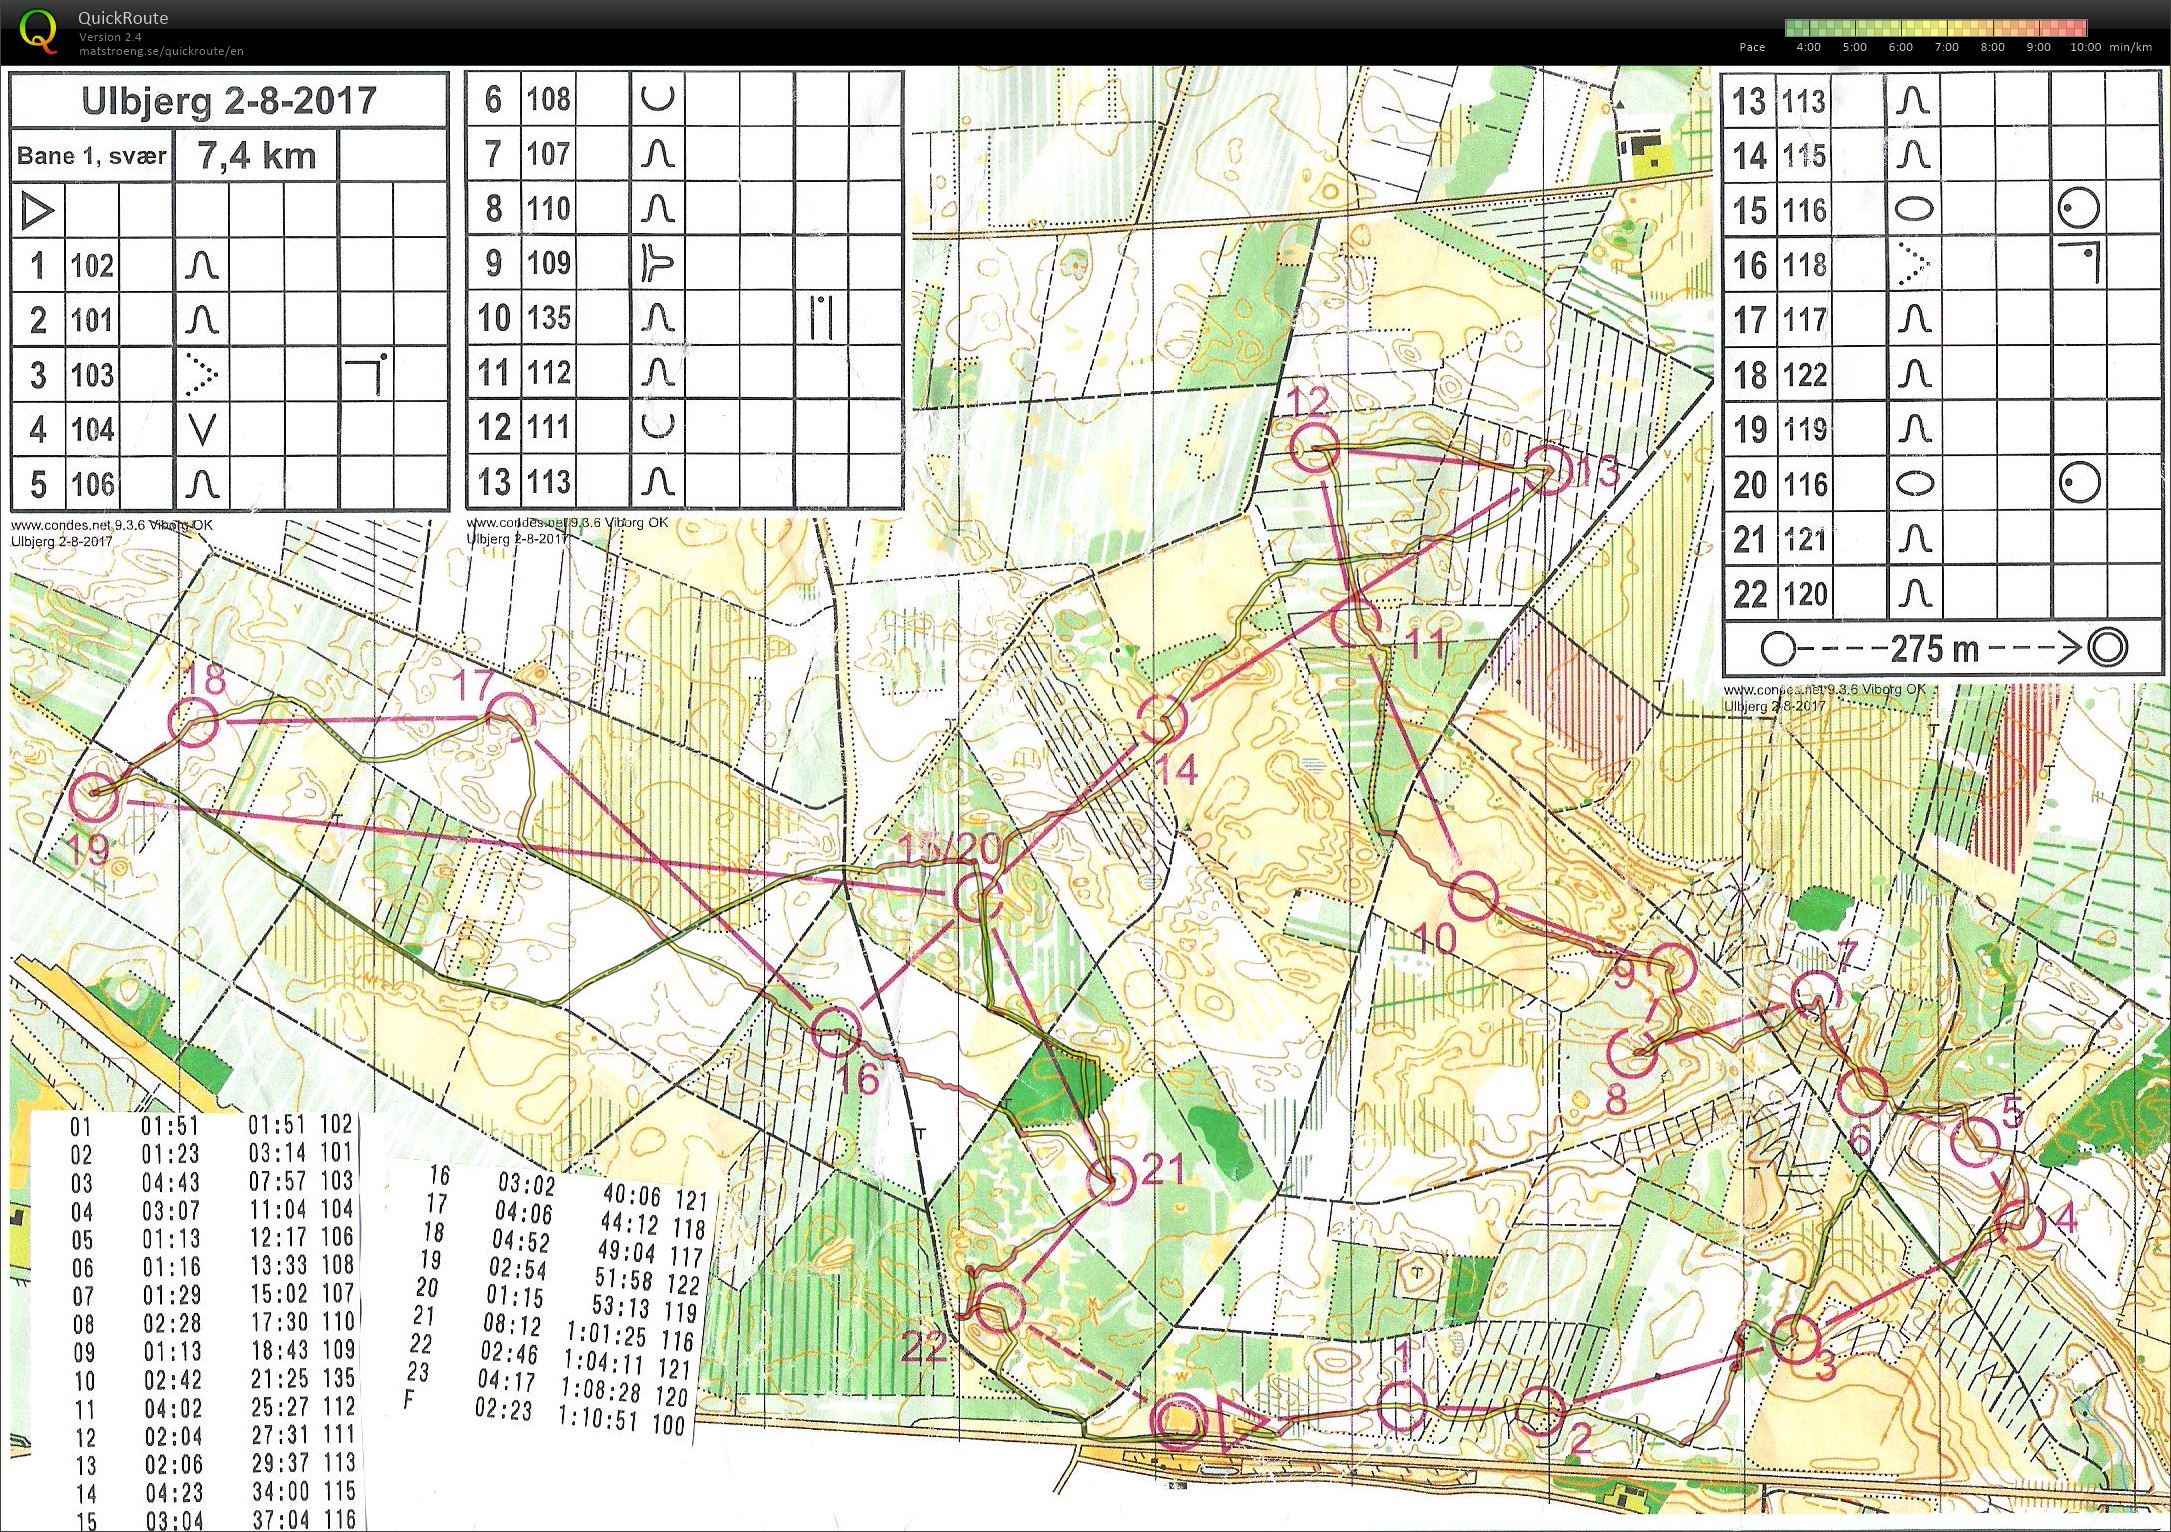
Task: Click the start triangle on the map
Action: click(x=1240, y=1420)
